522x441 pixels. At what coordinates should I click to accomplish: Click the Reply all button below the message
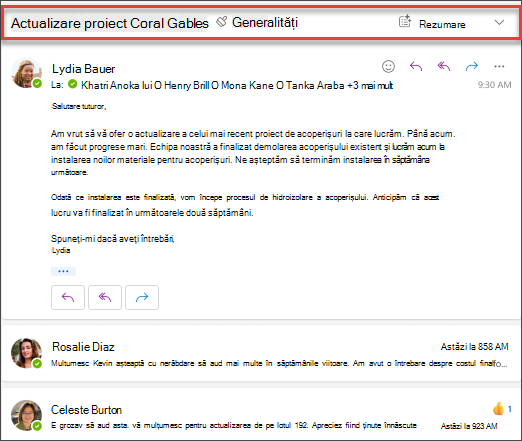point(105,297)
